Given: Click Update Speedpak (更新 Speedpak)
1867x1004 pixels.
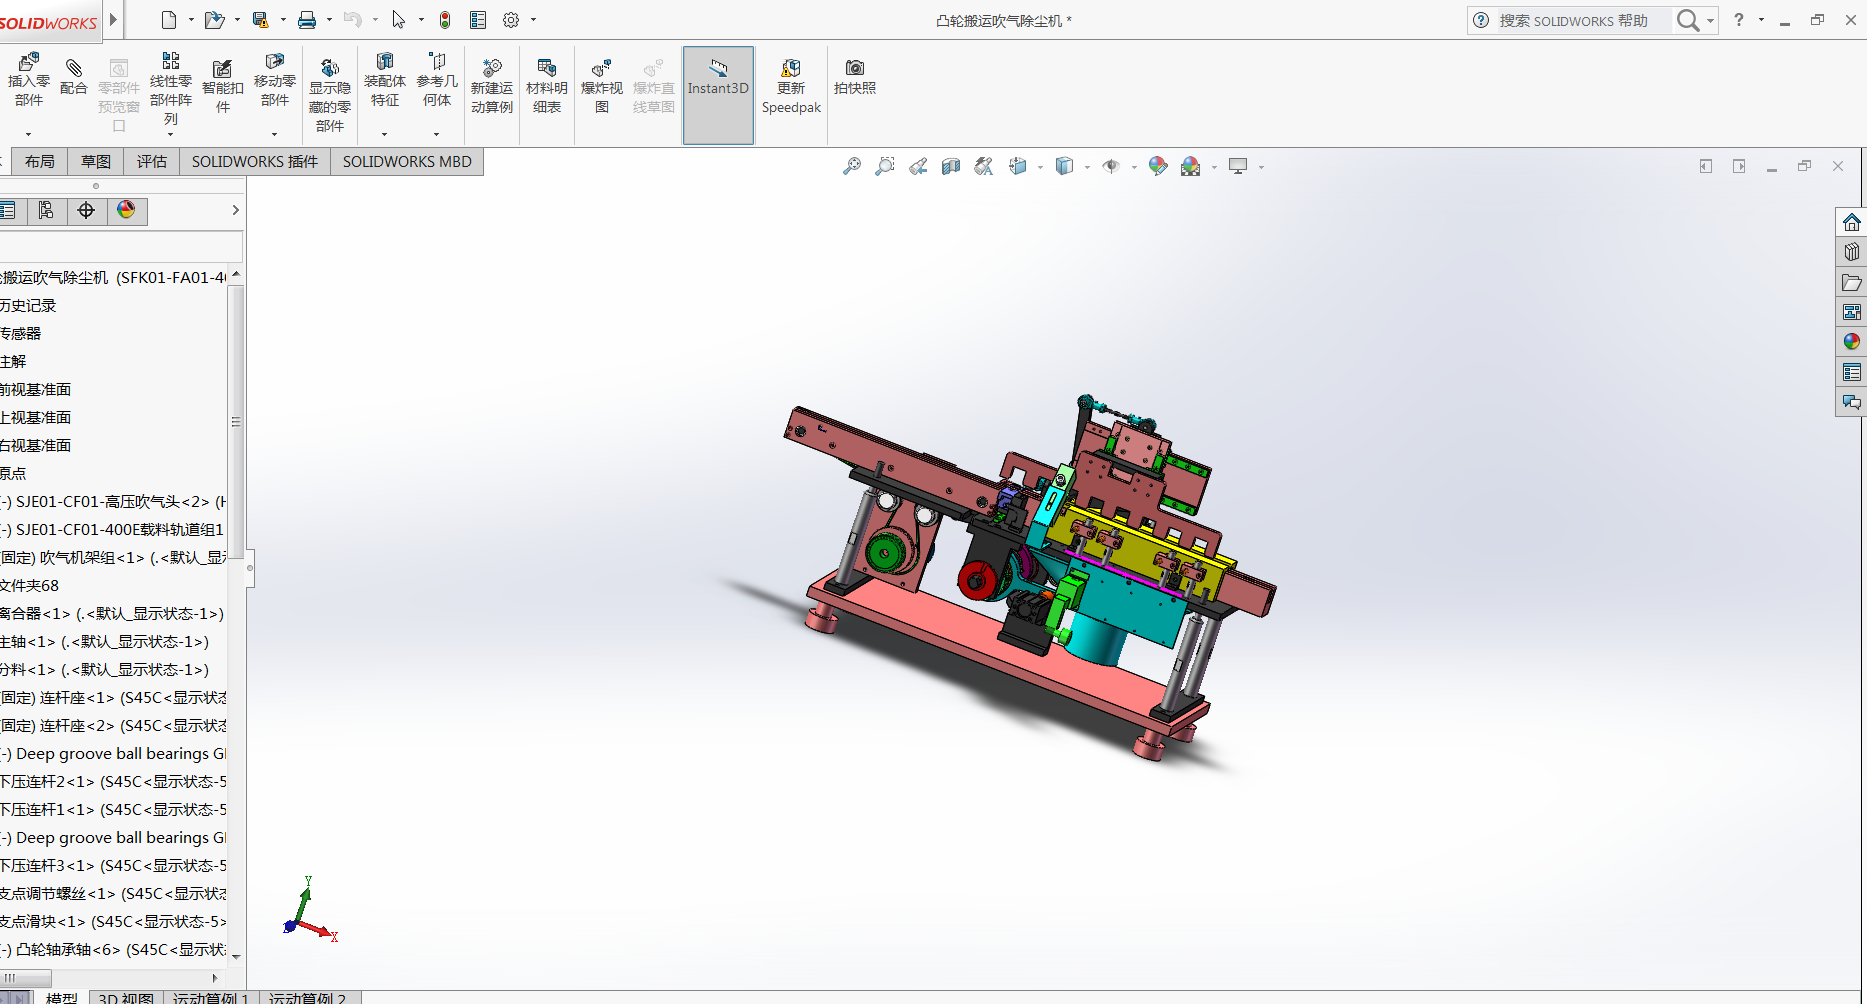Looking at the screenshot, I should click(x=791, y=87).
